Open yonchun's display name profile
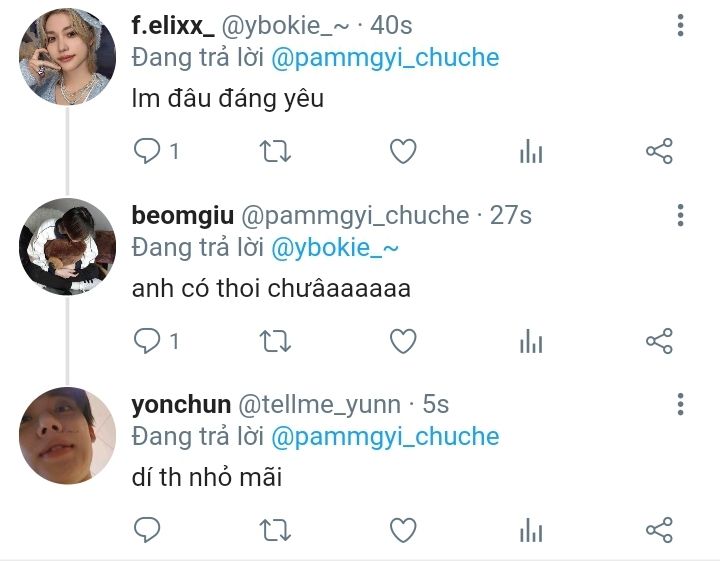Screen dimensions: 720x561 point(181,405)
